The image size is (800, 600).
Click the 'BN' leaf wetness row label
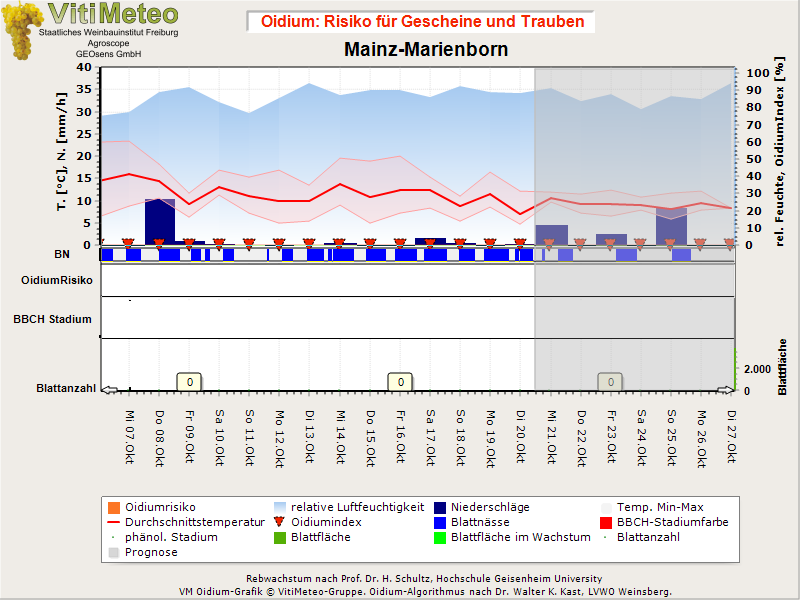pos(62,254)
